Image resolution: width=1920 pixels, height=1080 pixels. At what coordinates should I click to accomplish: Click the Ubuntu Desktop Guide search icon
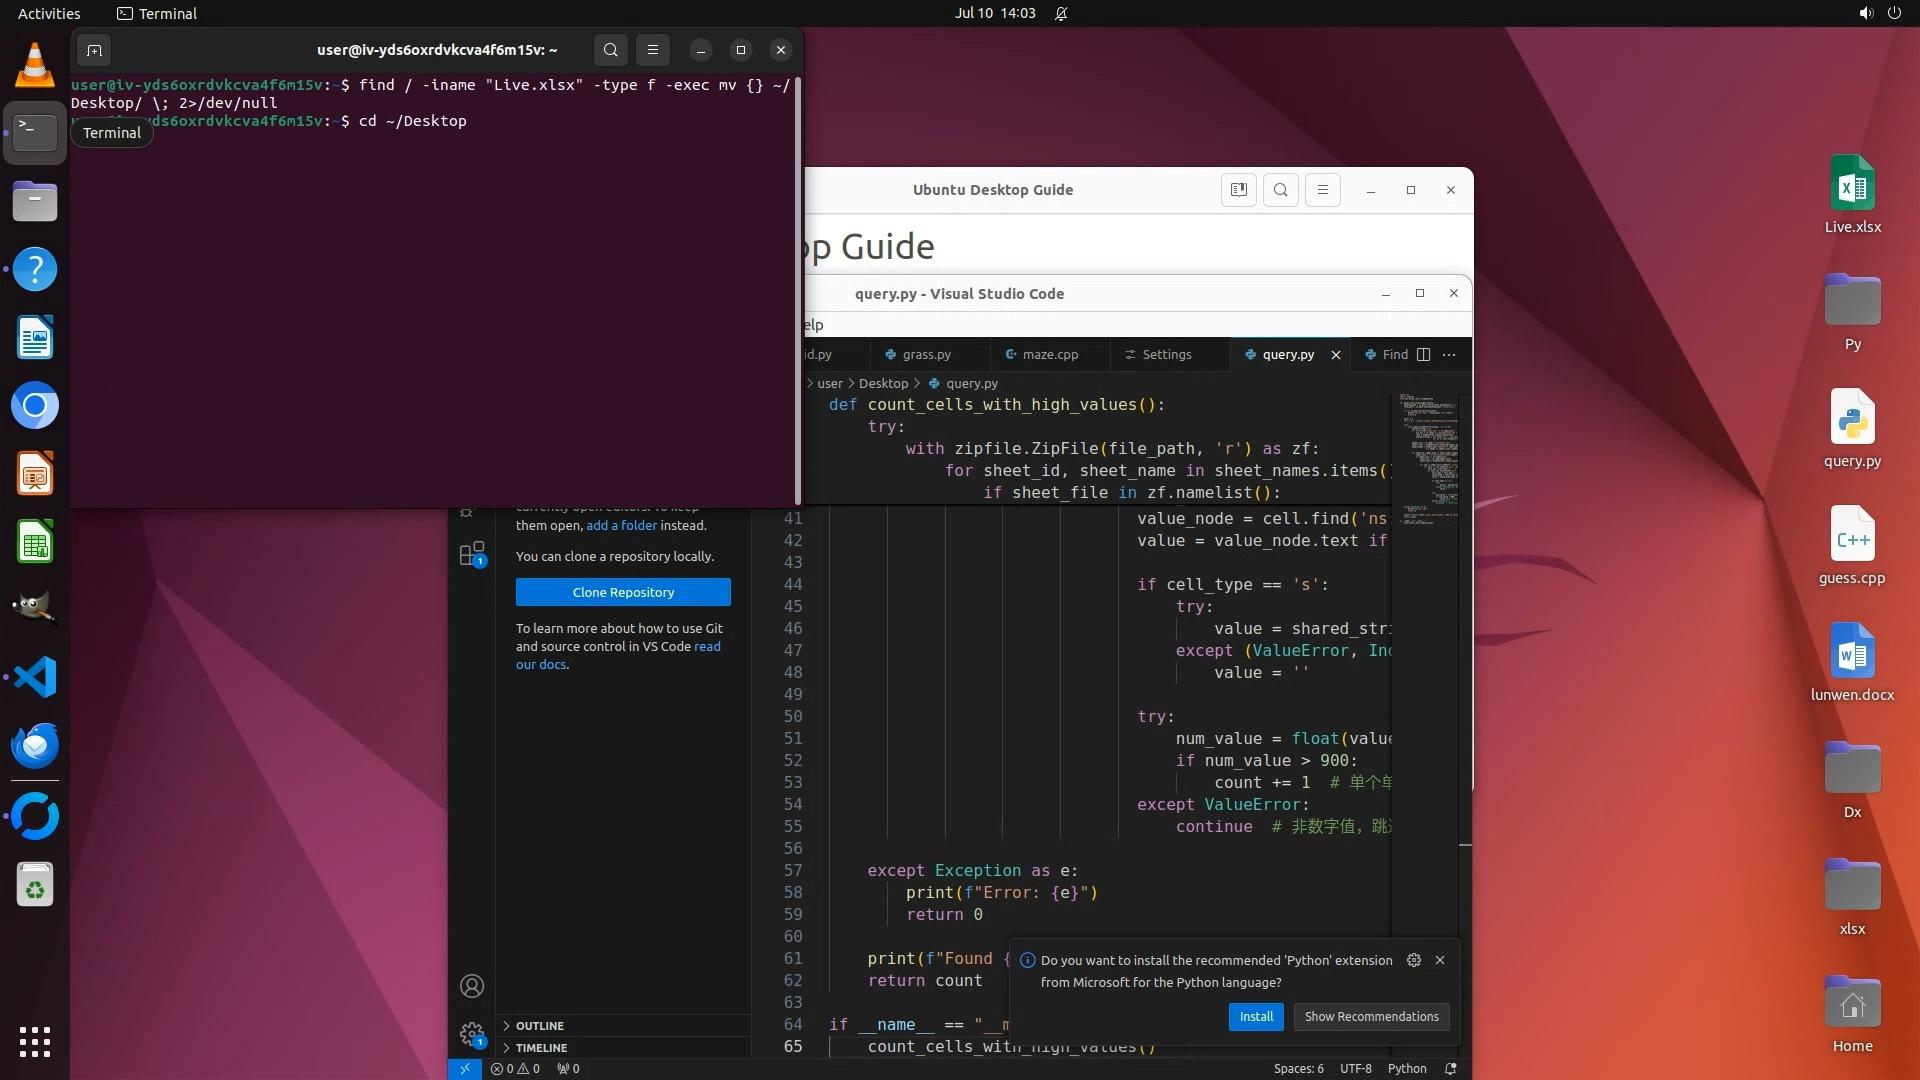[x=1280, y=190]
